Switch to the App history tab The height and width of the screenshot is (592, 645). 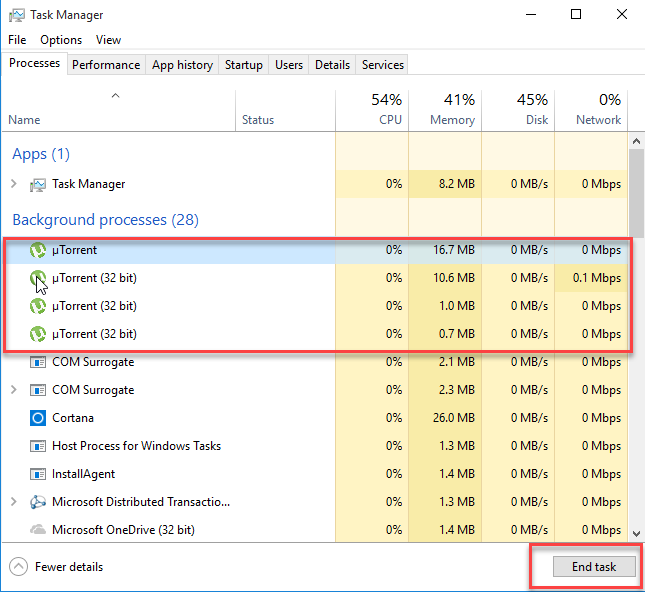tap(182, 65)
